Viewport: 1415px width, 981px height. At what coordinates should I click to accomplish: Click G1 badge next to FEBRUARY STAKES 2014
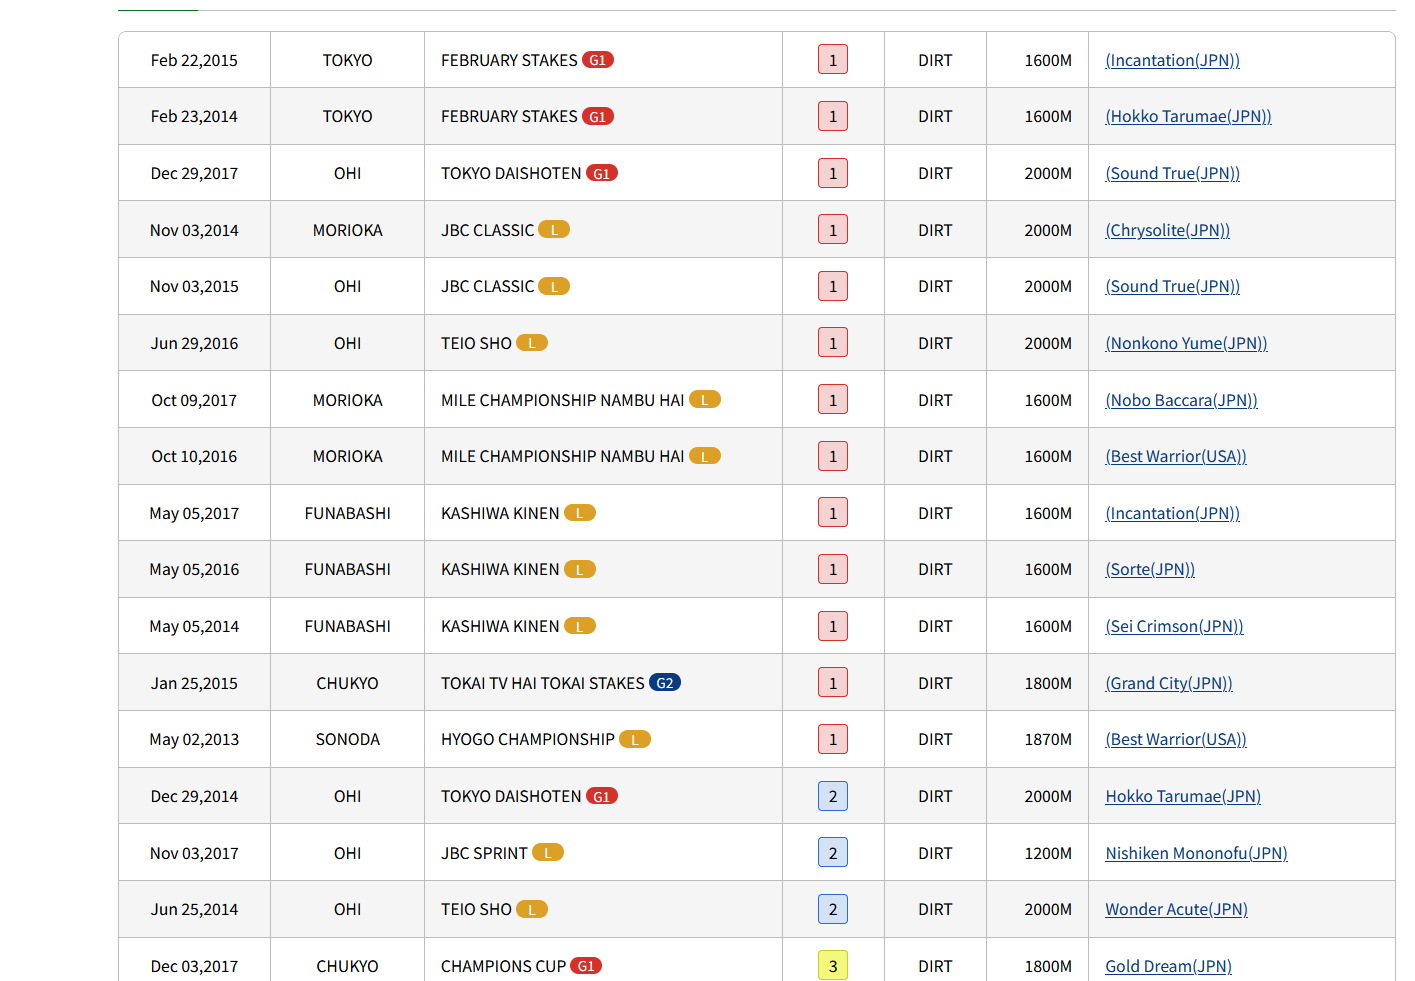coord(598,116)
